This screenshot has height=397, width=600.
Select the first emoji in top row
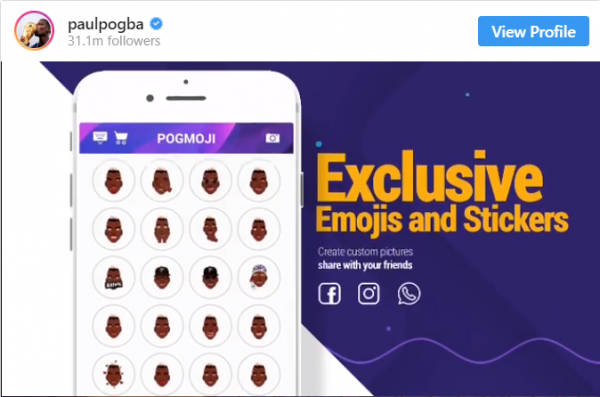point(114,181)
